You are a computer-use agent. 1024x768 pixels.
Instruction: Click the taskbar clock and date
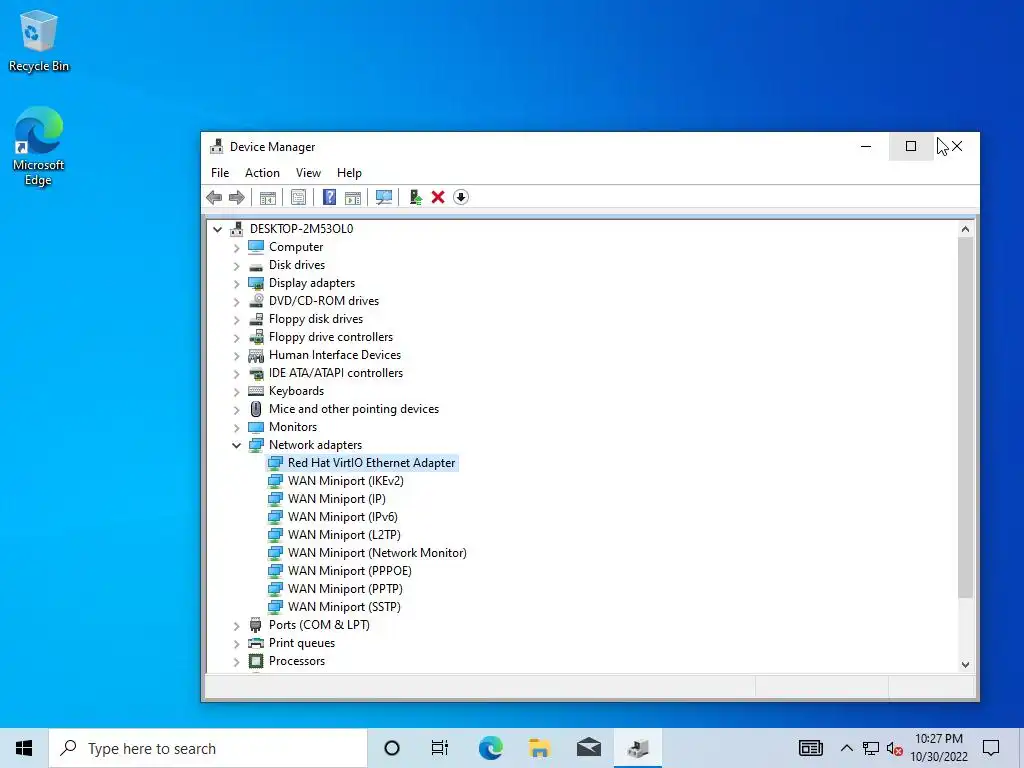[938, 748]
